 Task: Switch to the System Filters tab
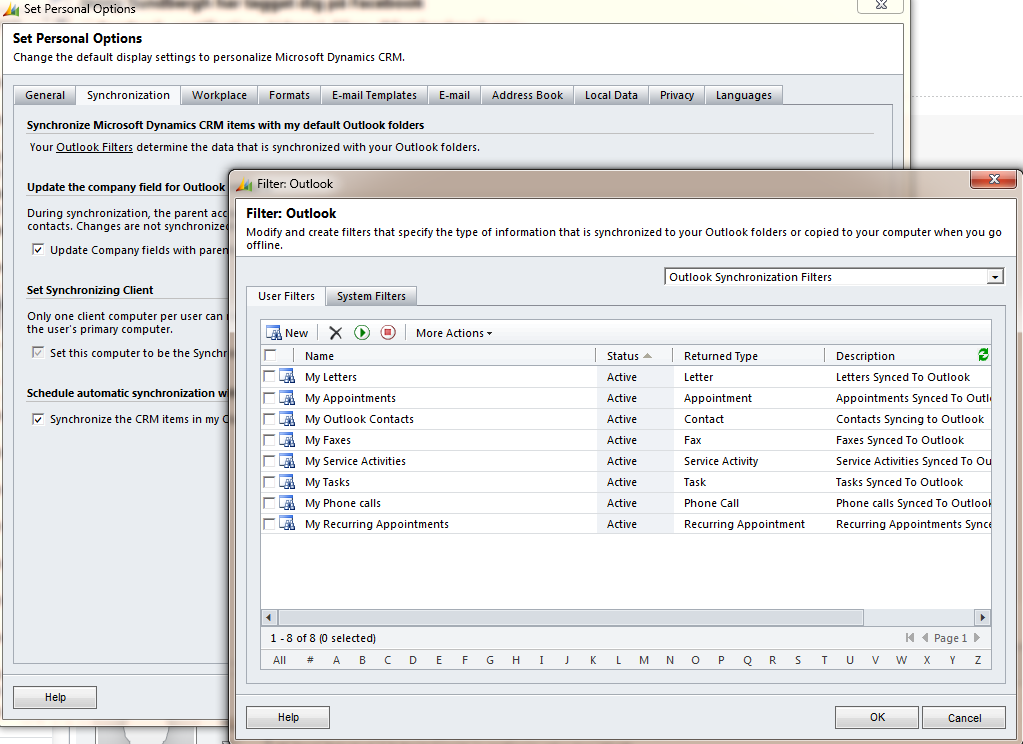pyautogui.click(x=371, y=296)
